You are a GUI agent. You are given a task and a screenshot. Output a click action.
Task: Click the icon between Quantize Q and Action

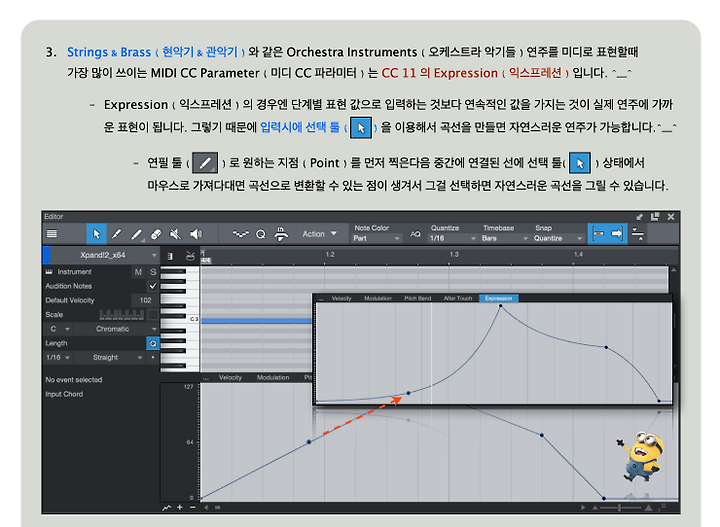click(x=281, y=234)
